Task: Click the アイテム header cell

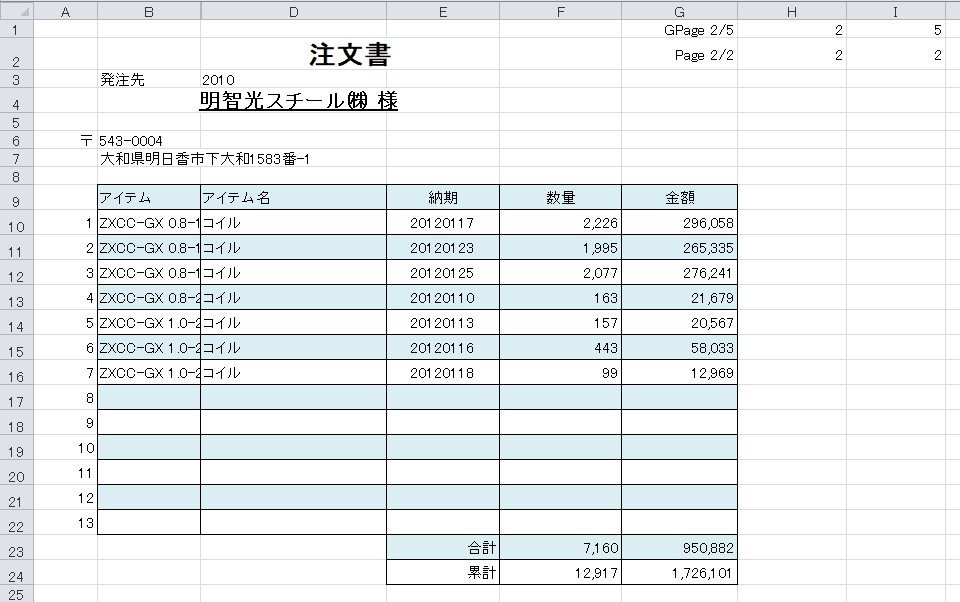Action: click(x=149, y=197)
